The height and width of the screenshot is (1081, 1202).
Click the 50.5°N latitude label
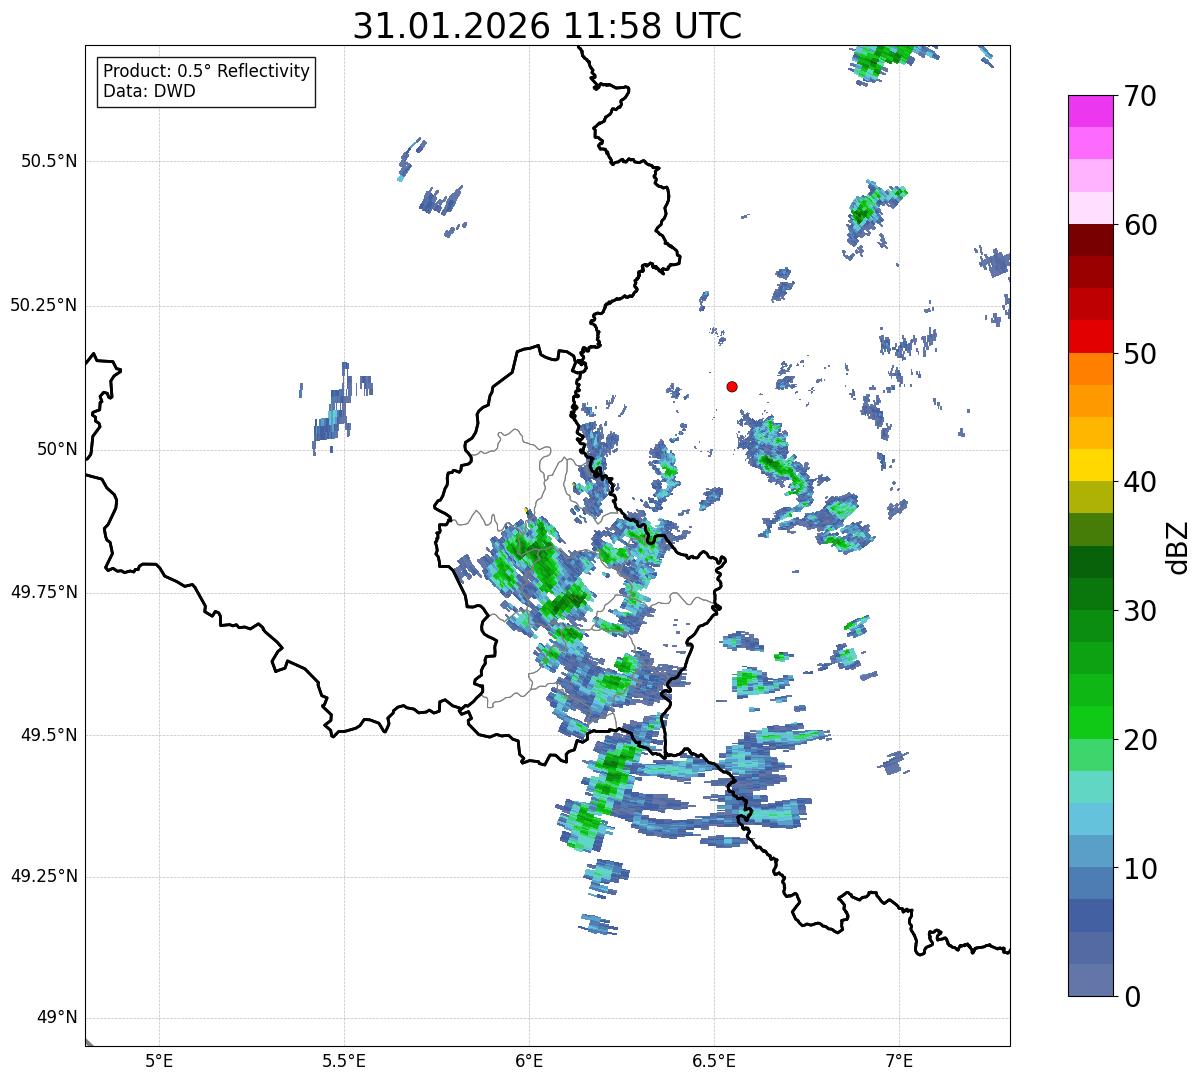point(48,162)
